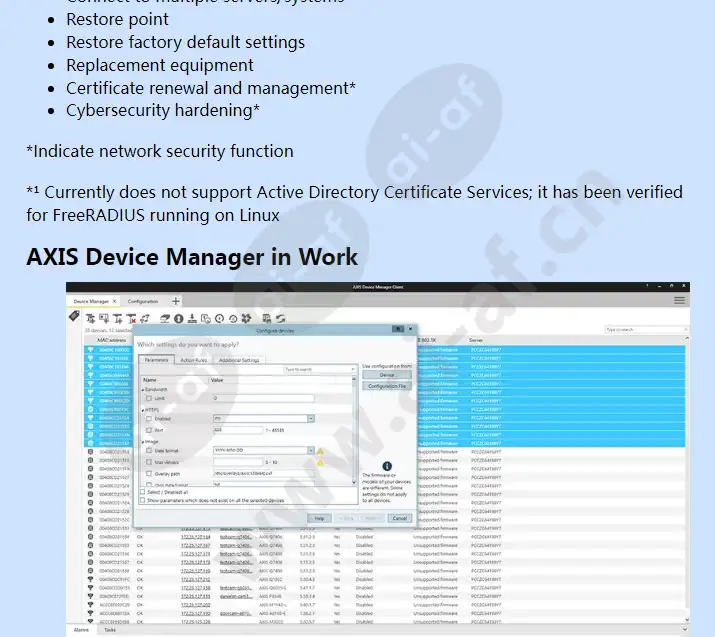Click the warning triangle beside Max viewers
Viewport: 715px width, 637px height.
click(x=320, y=463)
